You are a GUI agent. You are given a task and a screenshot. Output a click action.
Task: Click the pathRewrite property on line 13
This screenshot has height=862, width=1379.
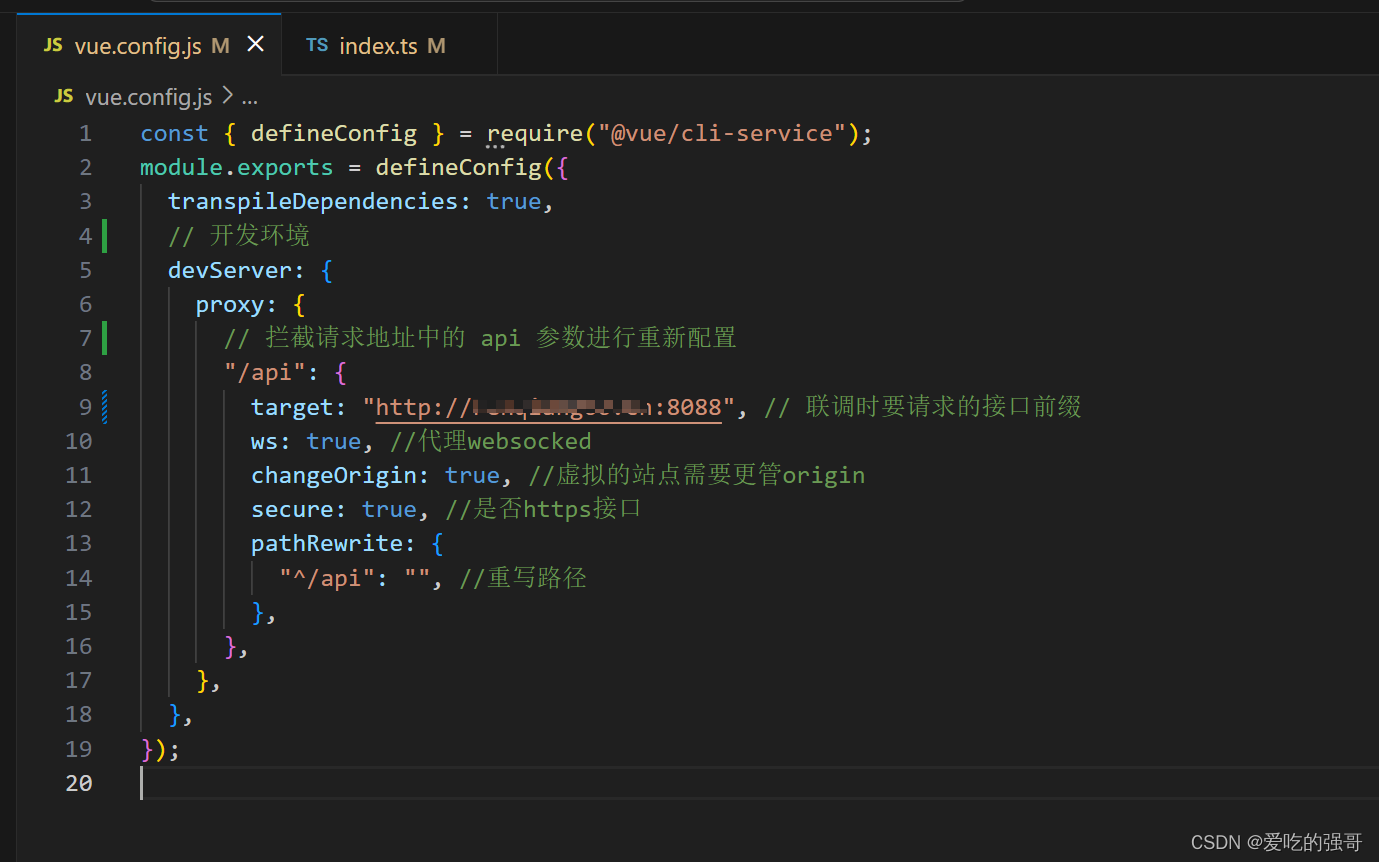329,543
